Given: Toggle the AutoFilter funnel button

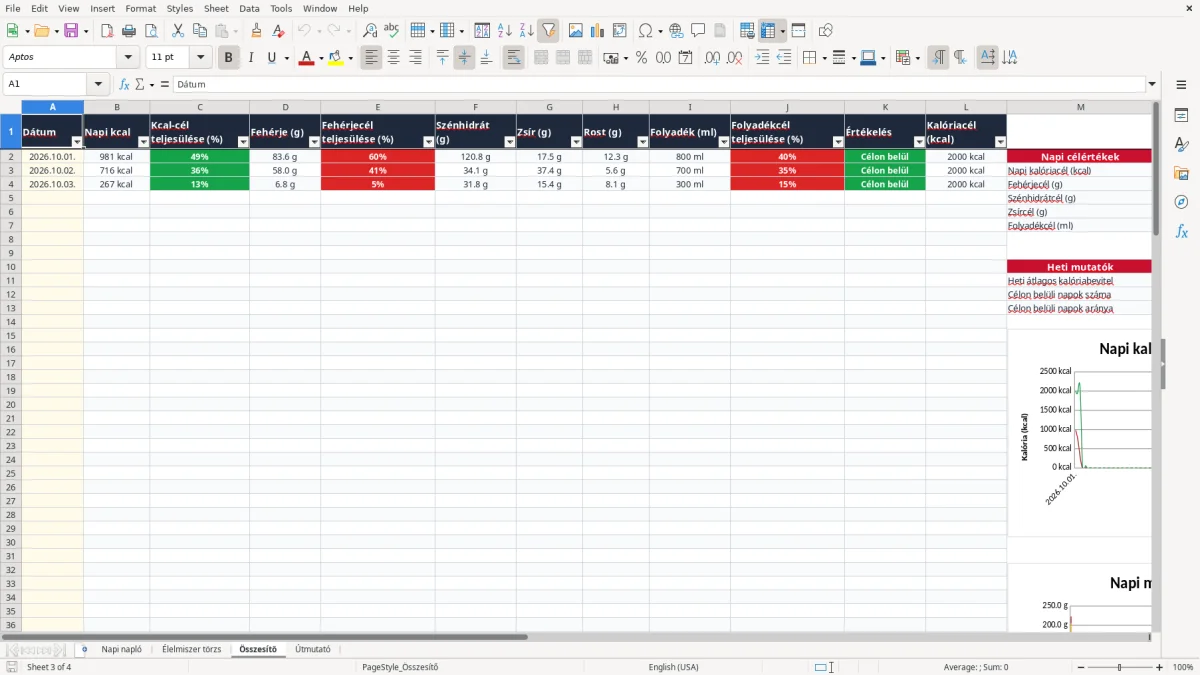Looking at the screenshot, I should [548, 31].
